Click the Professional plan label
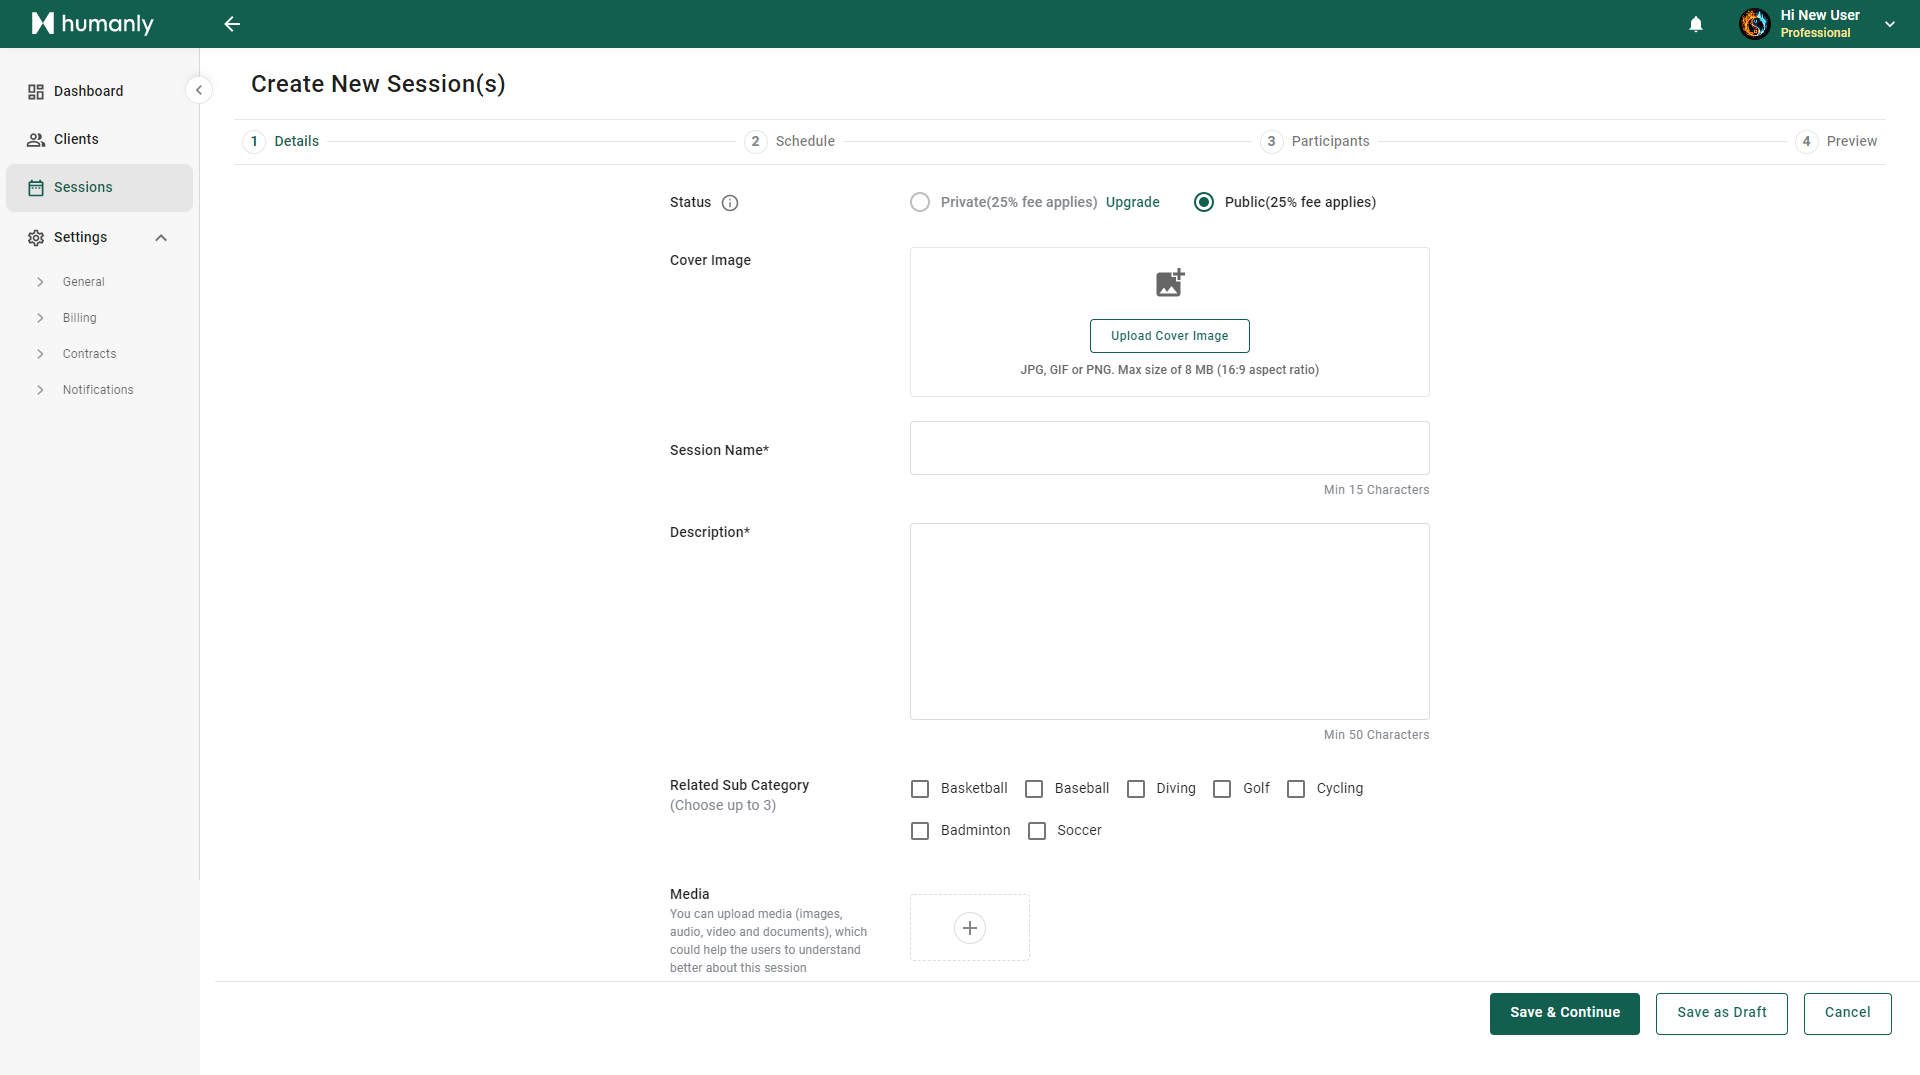Image resolution: width=1920 pixels, height=1075 pixels. click(x=1815, y=33)
